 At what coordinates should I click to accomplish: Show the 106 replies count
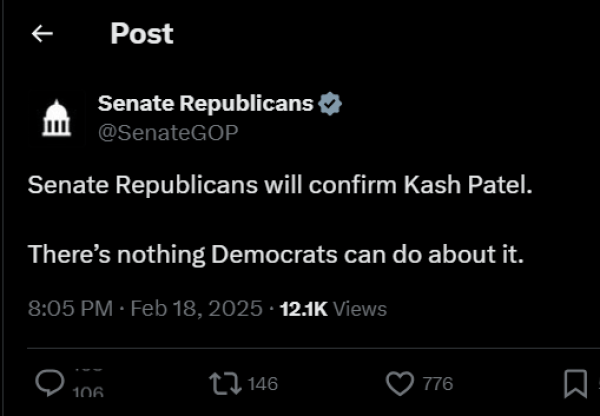pyautogui.click(x=88, y=391)
